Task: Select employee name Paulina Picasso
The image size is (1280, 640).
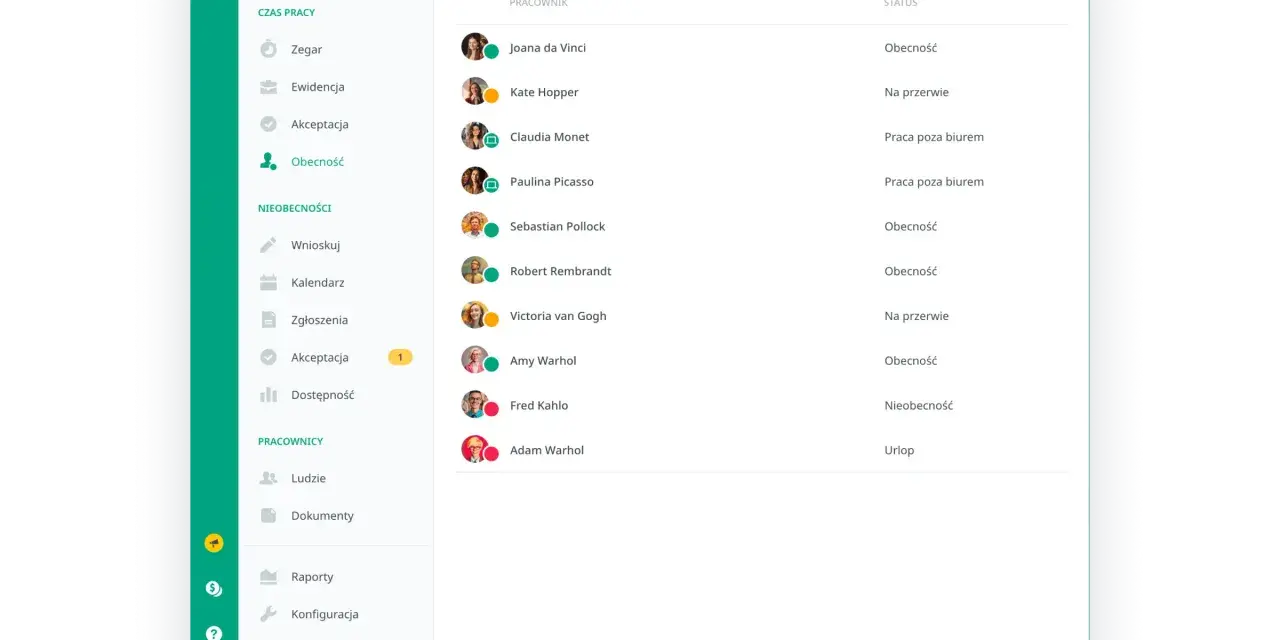Action: [x=552, y=182]
